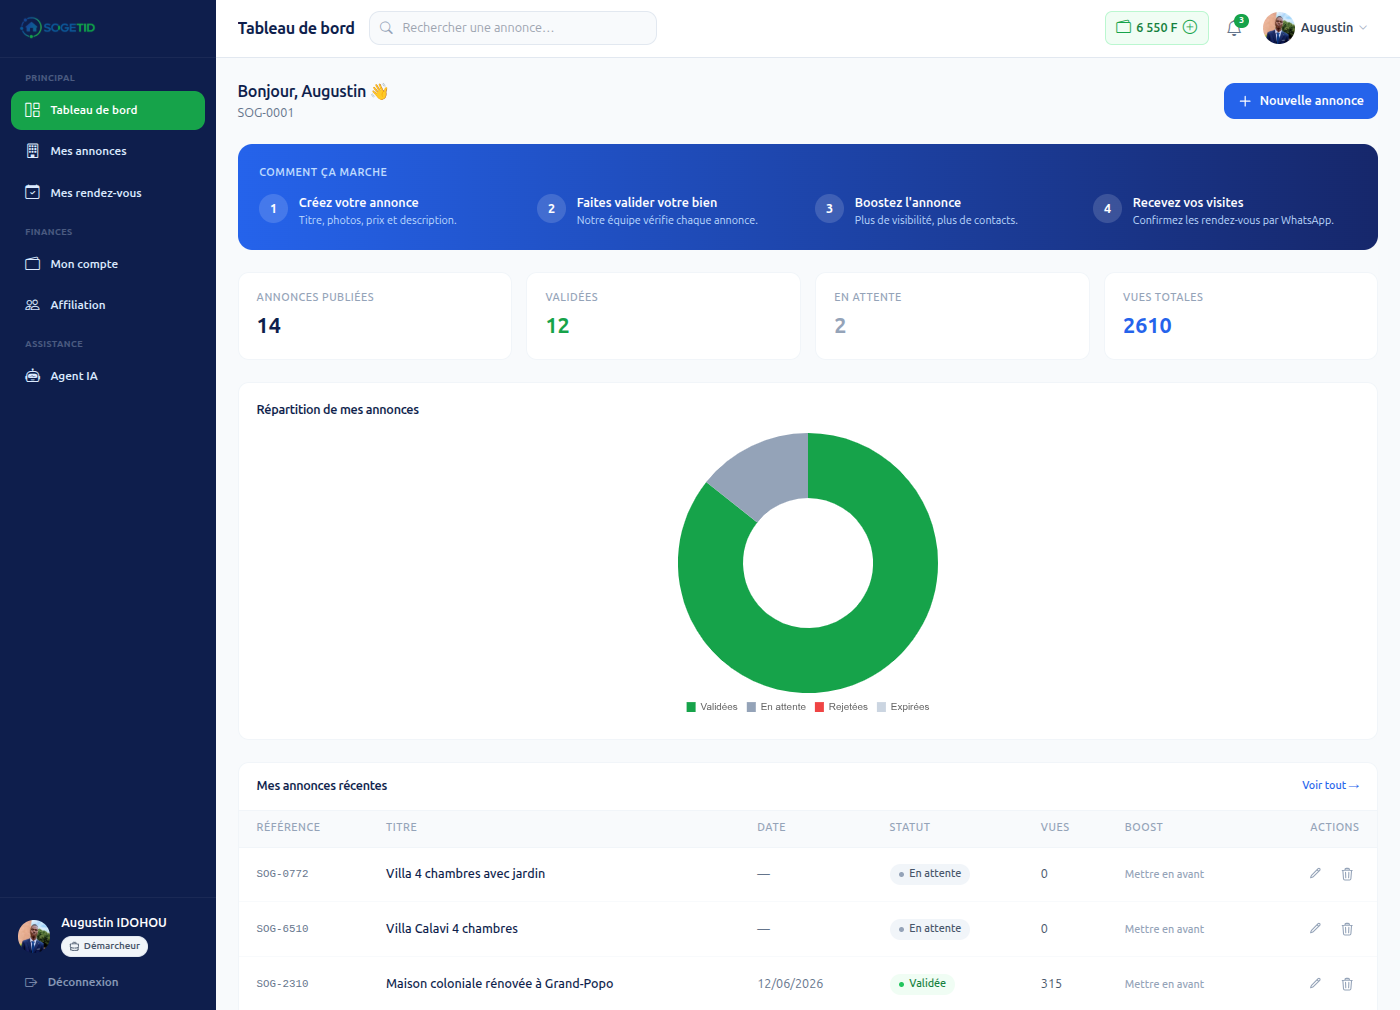
Task: Click the search magnifier icon
Action: 386,28
